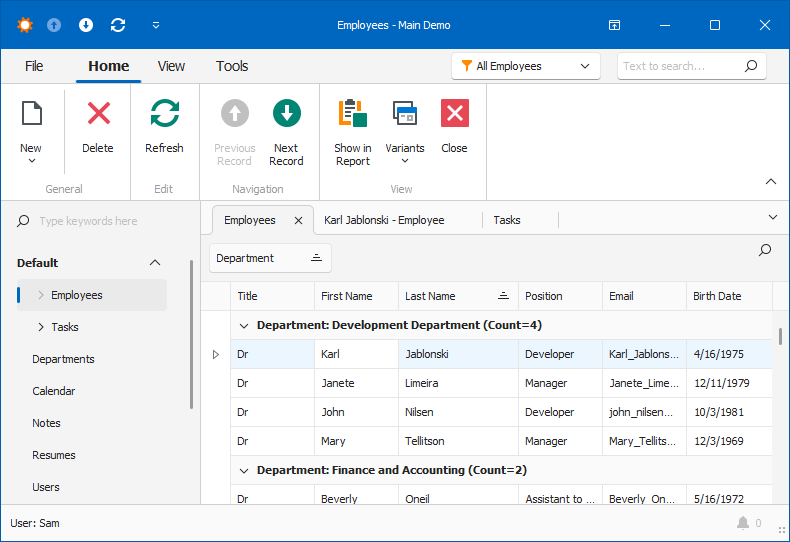Screen dimensions: 790x542
Task: Open the Departments navigation item
Action: pos(63,359)
